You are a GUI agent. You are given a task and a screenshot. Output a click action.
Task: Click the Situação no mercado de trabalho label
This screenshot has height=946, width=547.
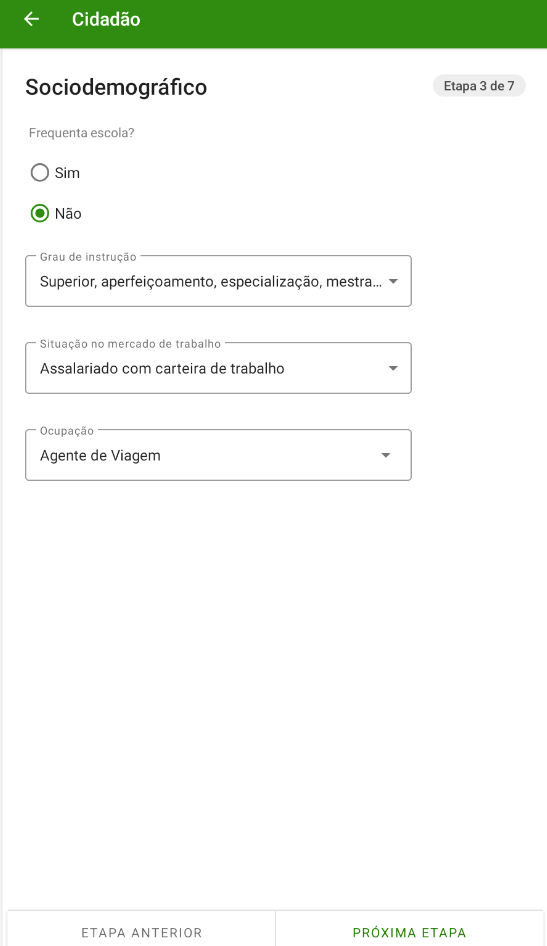point(130,344)
